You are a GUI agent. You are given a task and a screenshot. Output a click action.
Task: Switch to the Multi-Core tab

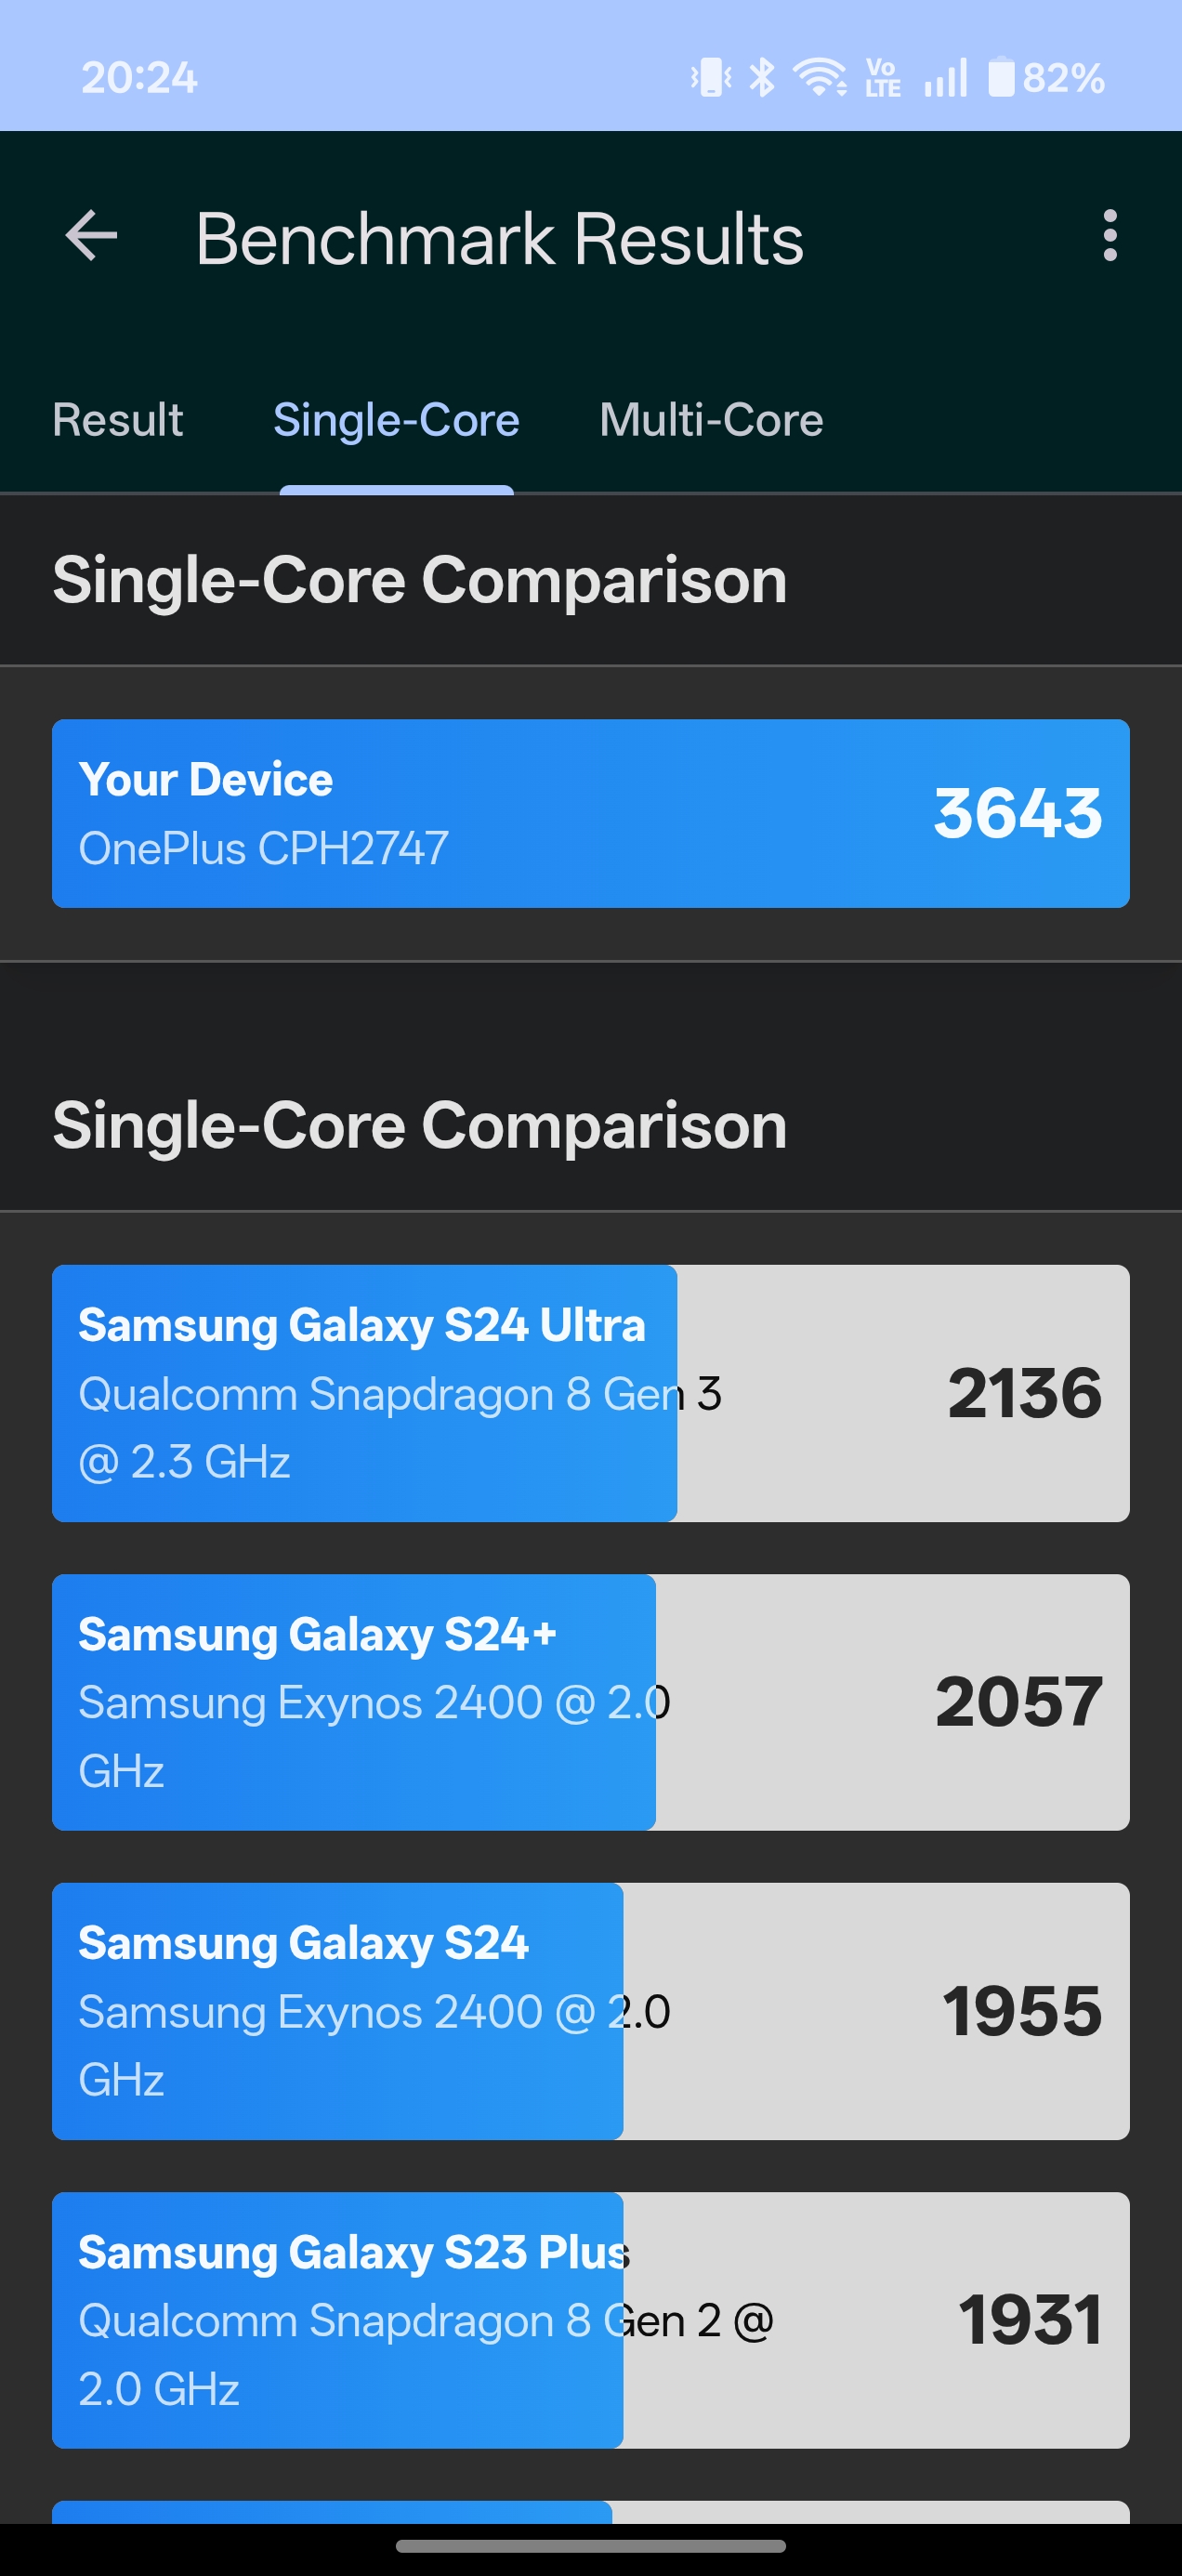711,420
